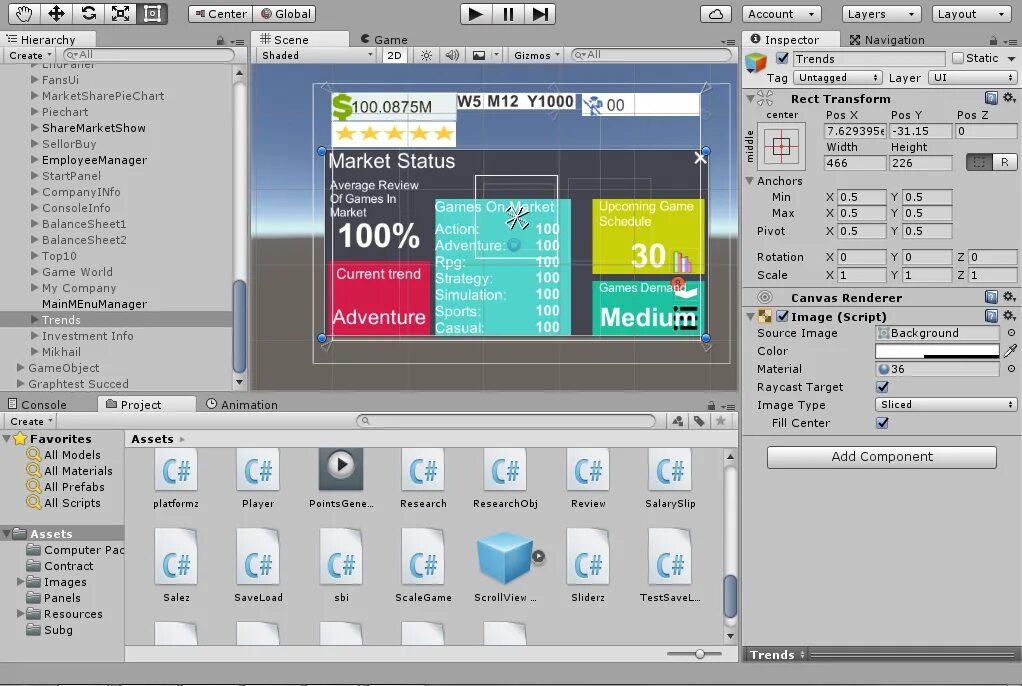Open Image script gear settings

(x=1009, y=316)
